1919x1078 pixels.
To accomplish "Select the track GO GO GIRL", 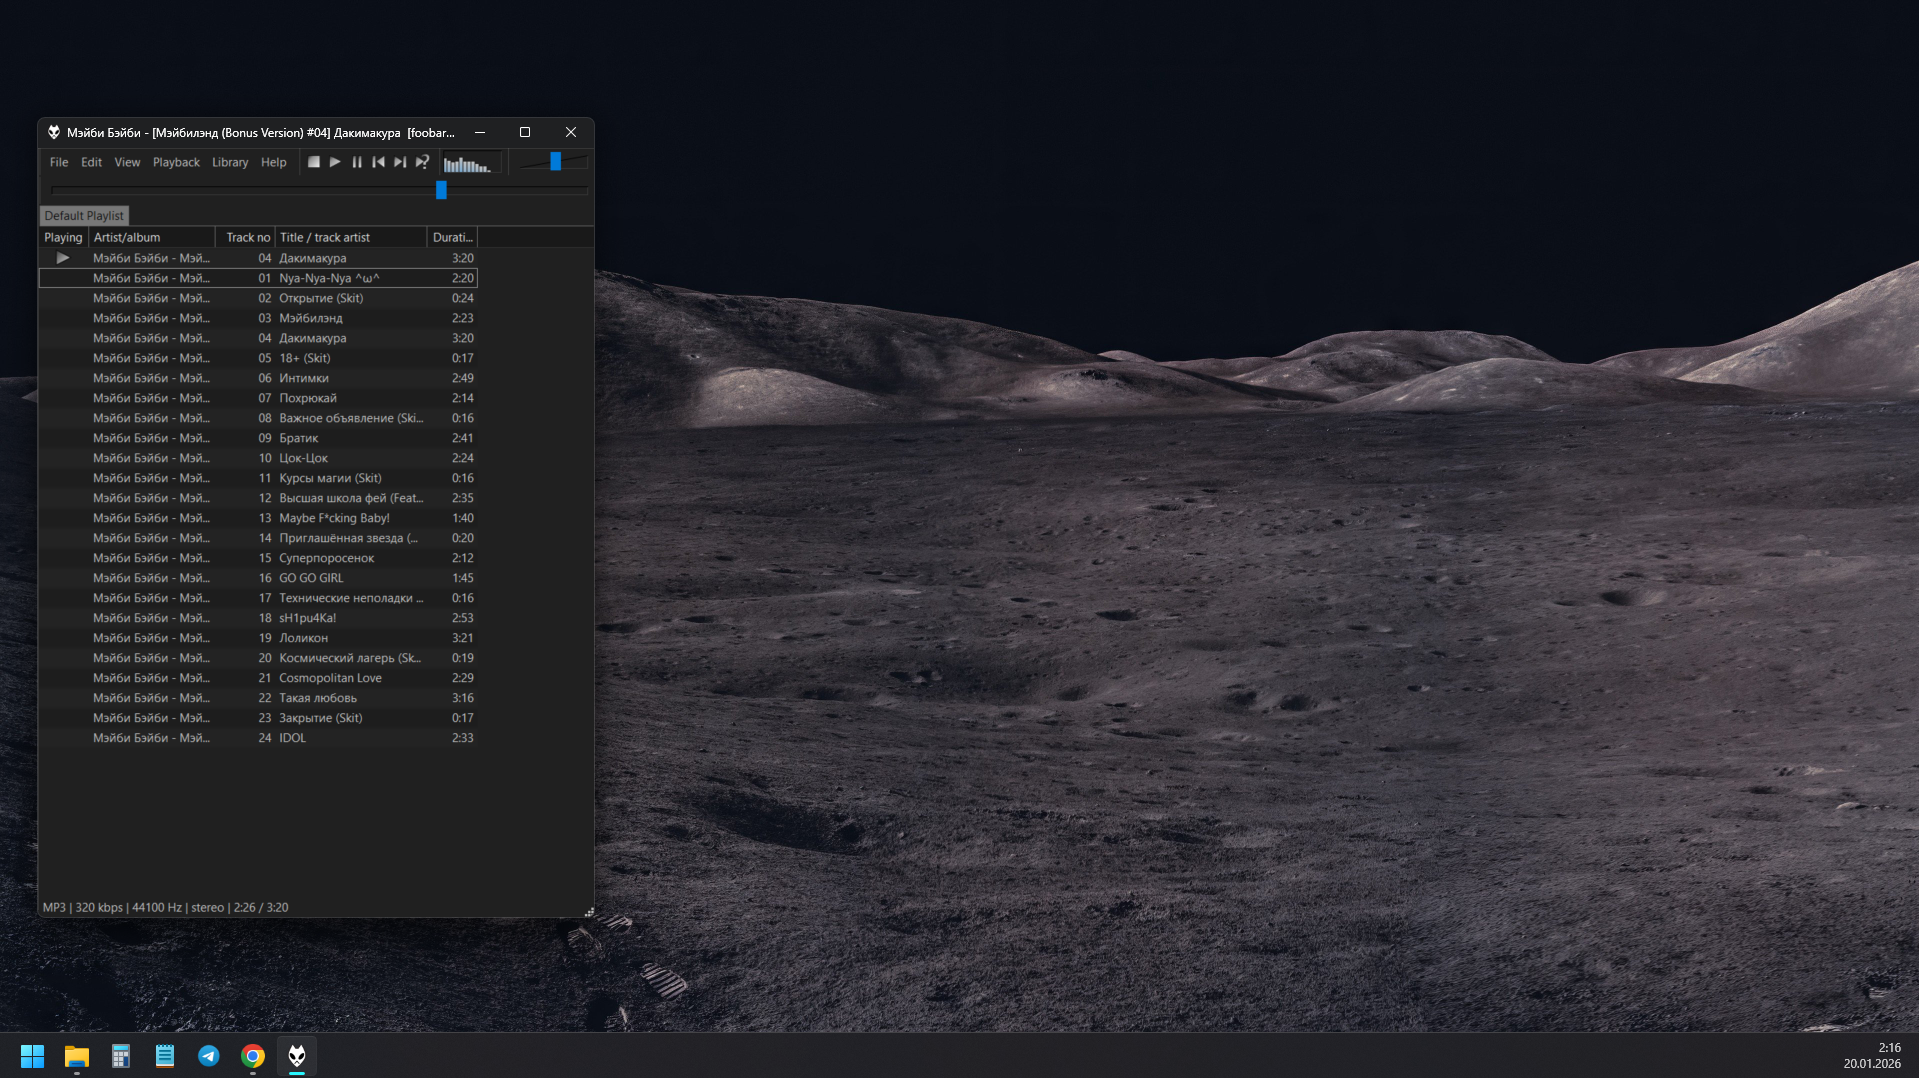I will 311,578.
